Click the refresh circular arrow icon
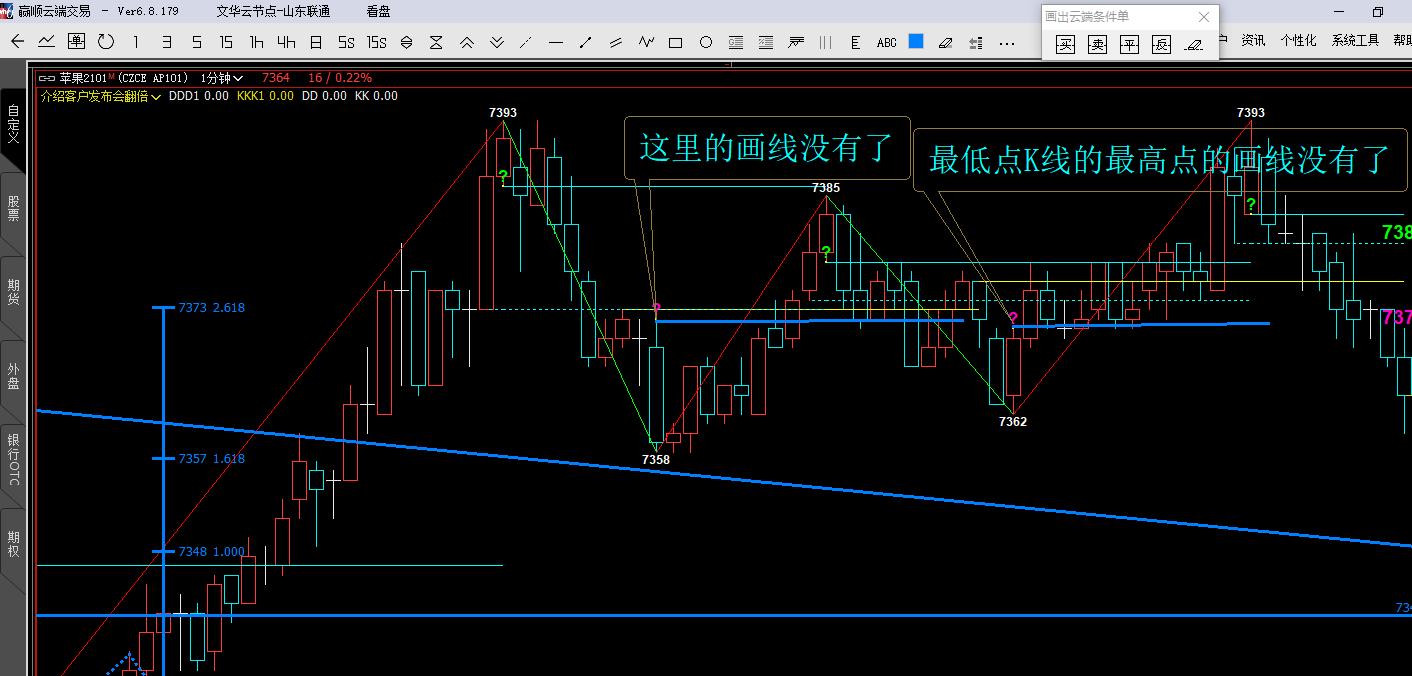Viewport: 1412px width, 676px height. pyautogui.click(x=106, y=42)
